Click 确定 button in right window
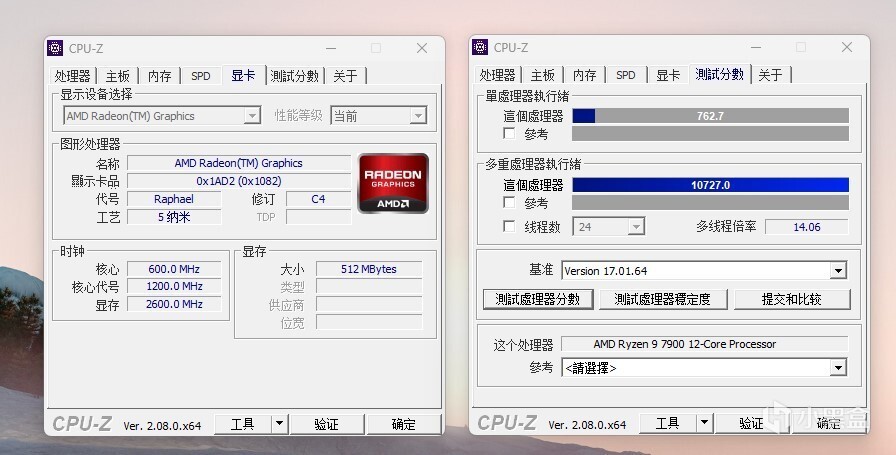This screenshot has height=455, width=896. click(x=829, y=423)
